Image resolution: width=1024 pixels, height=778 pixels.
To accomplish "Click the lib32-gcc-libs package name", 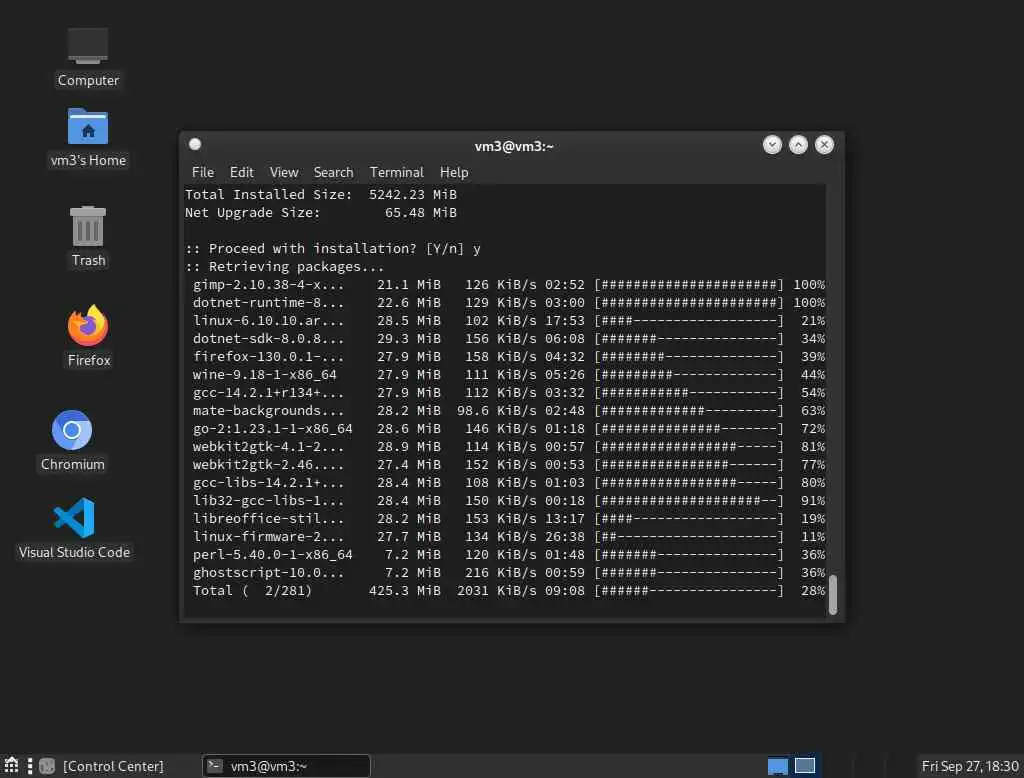I will point(268,500).
